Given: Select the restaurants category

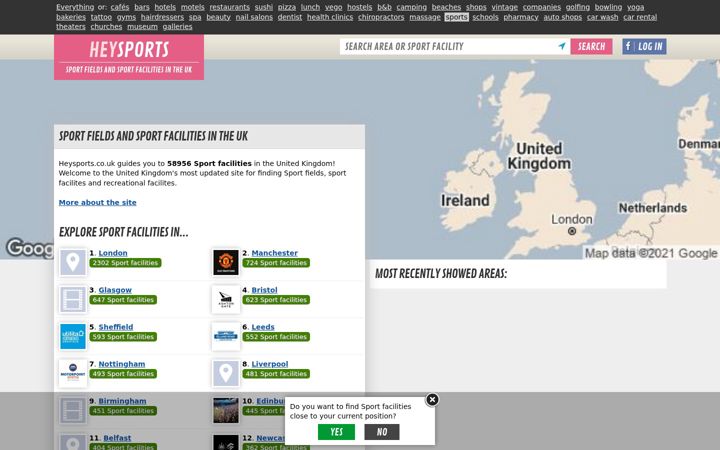Looking at the screenshot, I should coord(230,7).
